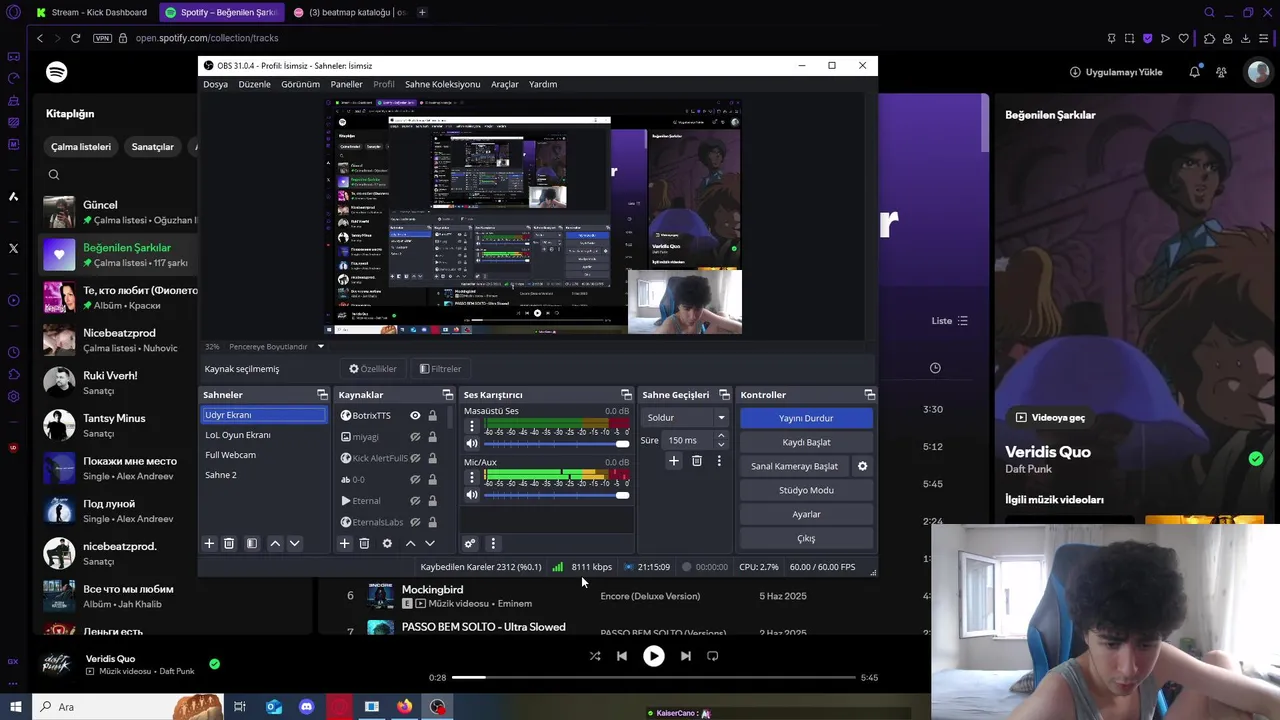
Task: Click Yayını Durdur to stop streaming
Action: tap(806, 418)
